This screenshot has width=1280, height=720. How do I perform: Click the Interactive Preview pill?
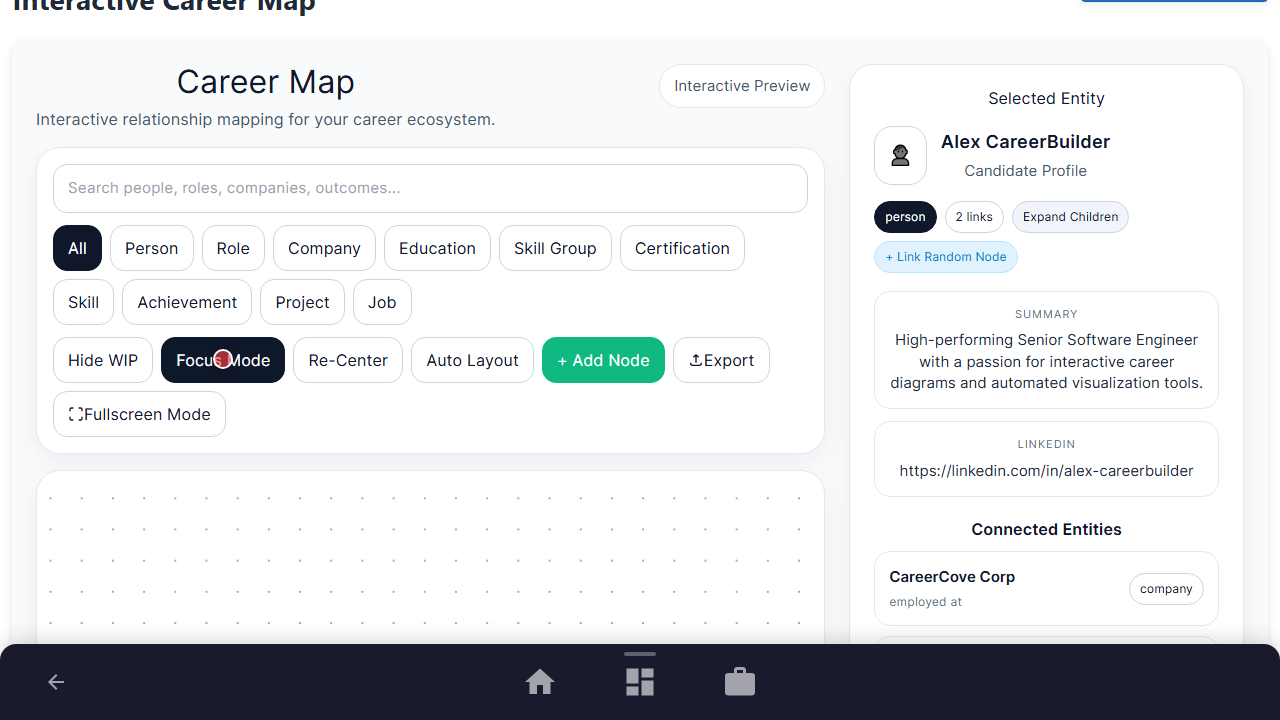(x=742, y=86)
